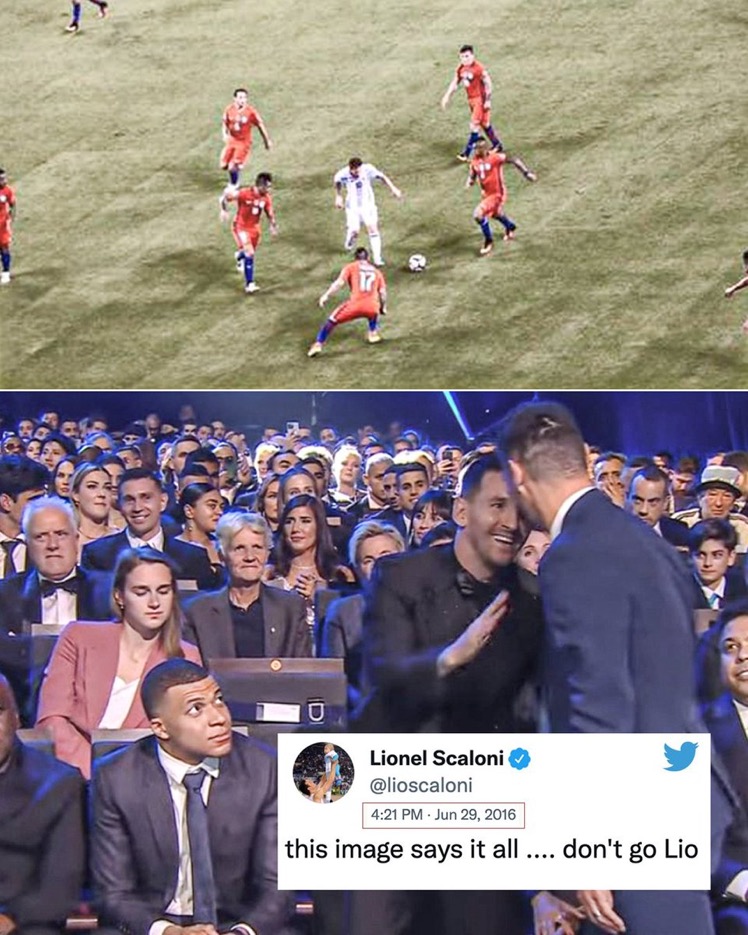Click the Jun 29, 2016 tweet date
Image resolution: width=748 pixels, height=935 pixels.
pyautogui.click(x=475, y=815)
